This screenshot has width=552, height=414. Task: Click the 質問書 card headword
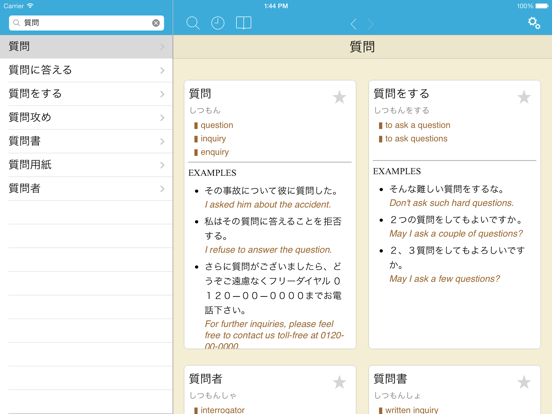tap(390, 379)
